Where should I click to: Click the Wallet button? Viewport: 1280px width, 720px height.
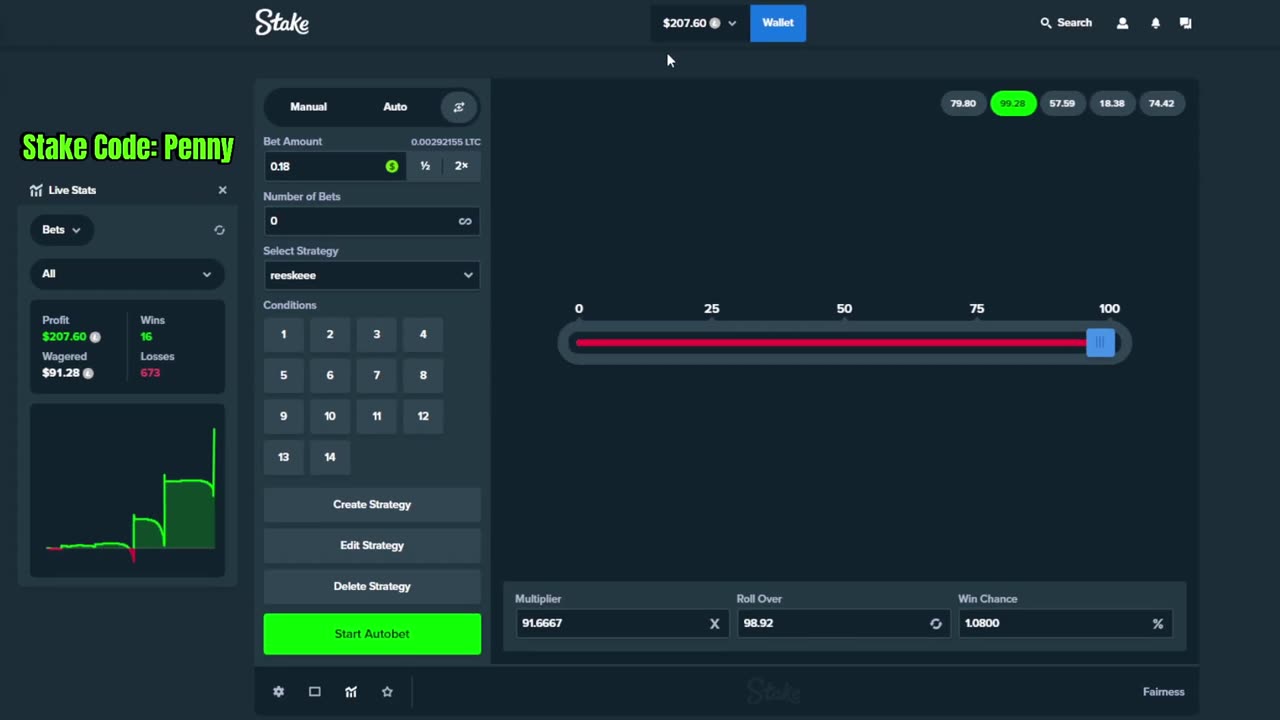(x=778, y=23)
